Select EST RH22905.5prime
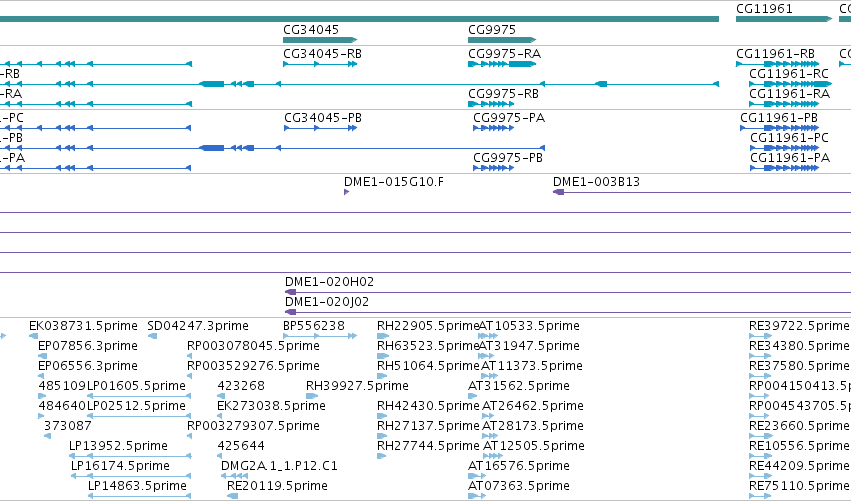Image resolution: width=851 pixels, height=501 pixels. pyautogui.click(x=428, y=326)
